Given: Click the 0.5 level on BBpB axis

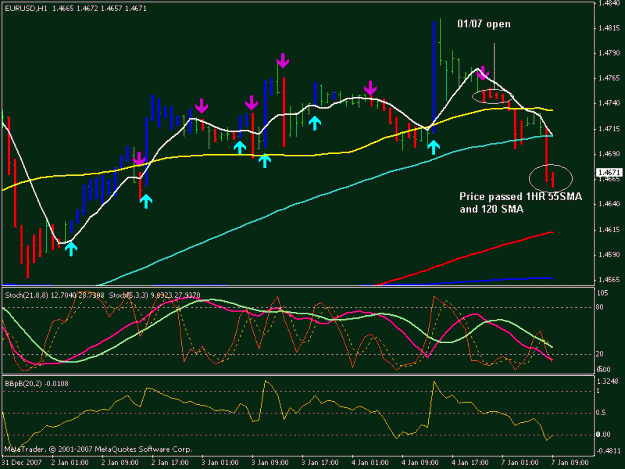Looking at the screenshot, I should (x=601, y=413).
